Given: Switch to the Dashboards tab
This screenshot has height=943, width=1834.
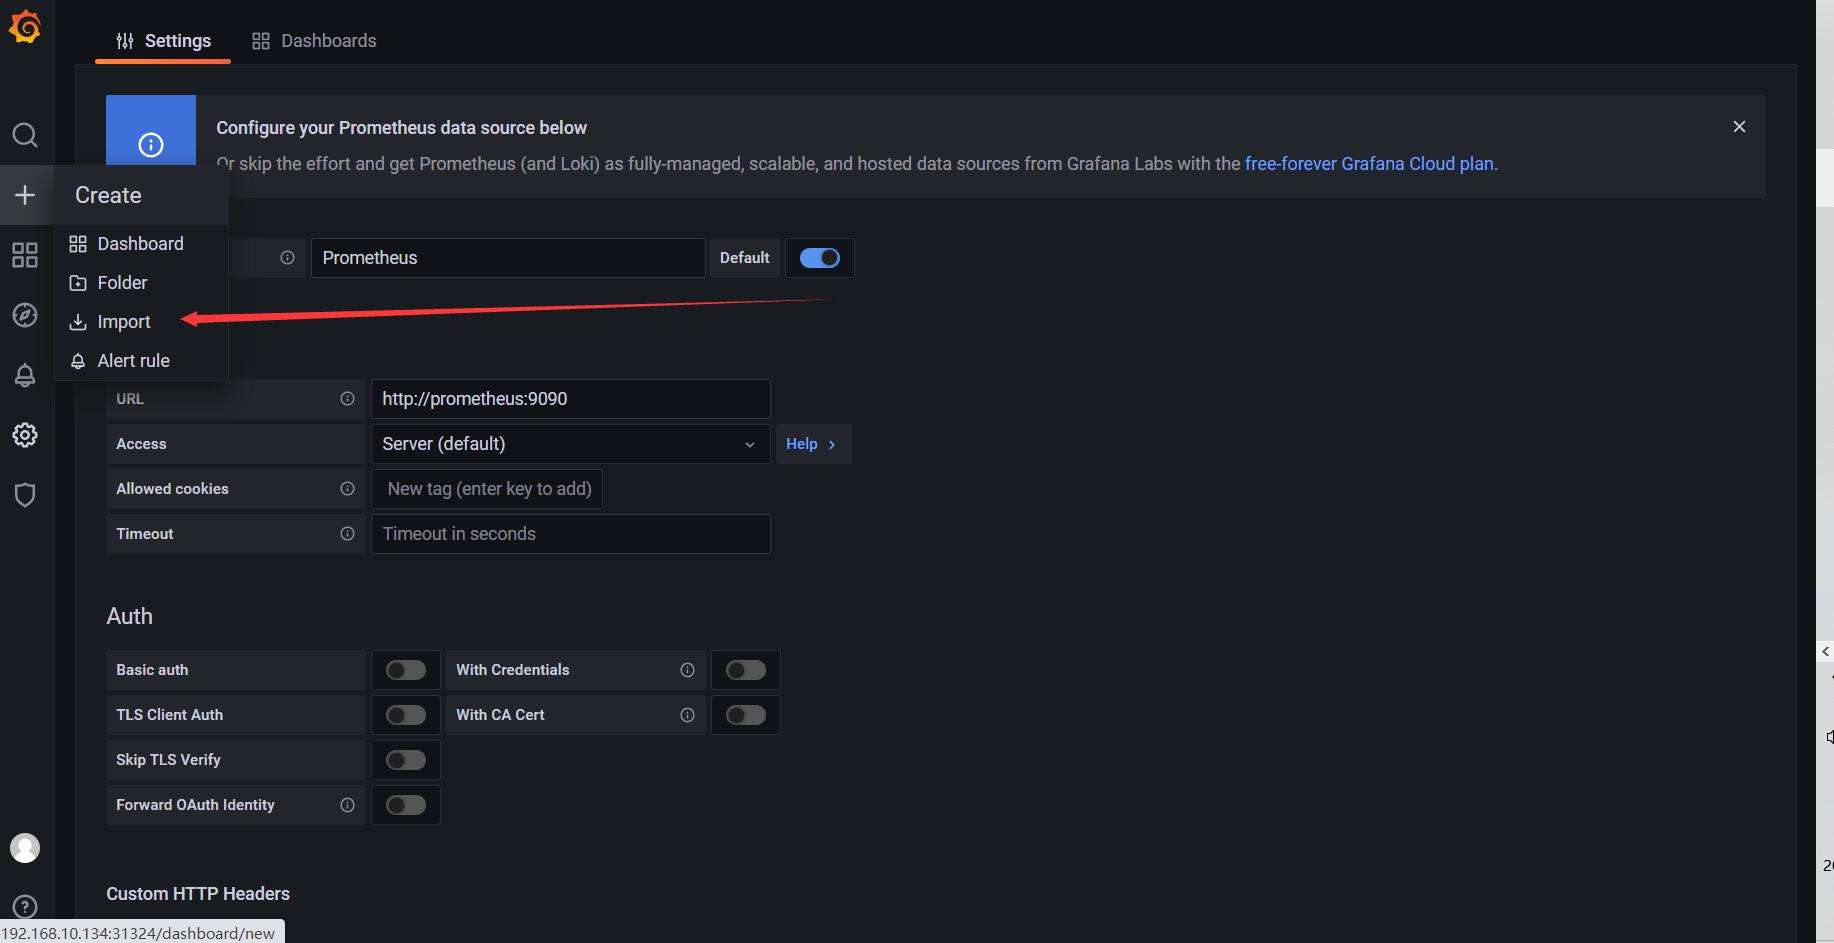Looking at the screenshot, I should [314, 41].
